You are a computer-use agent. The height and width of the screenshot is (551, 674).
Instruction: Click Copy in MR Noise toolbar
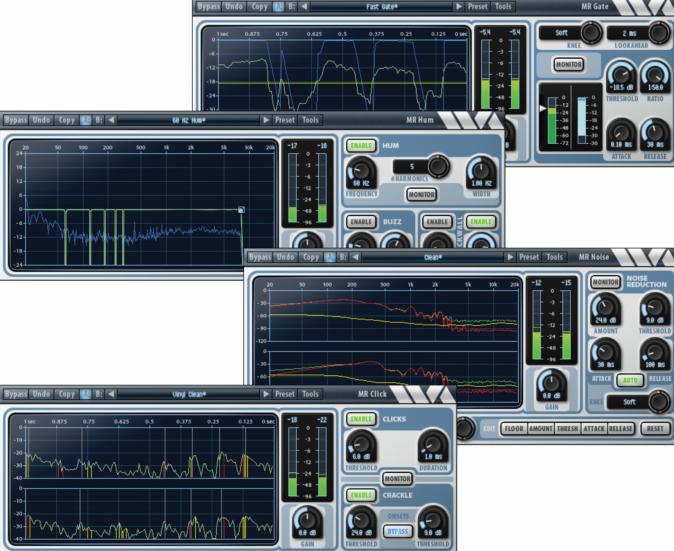pyautogui.click(x=311, y=257)
